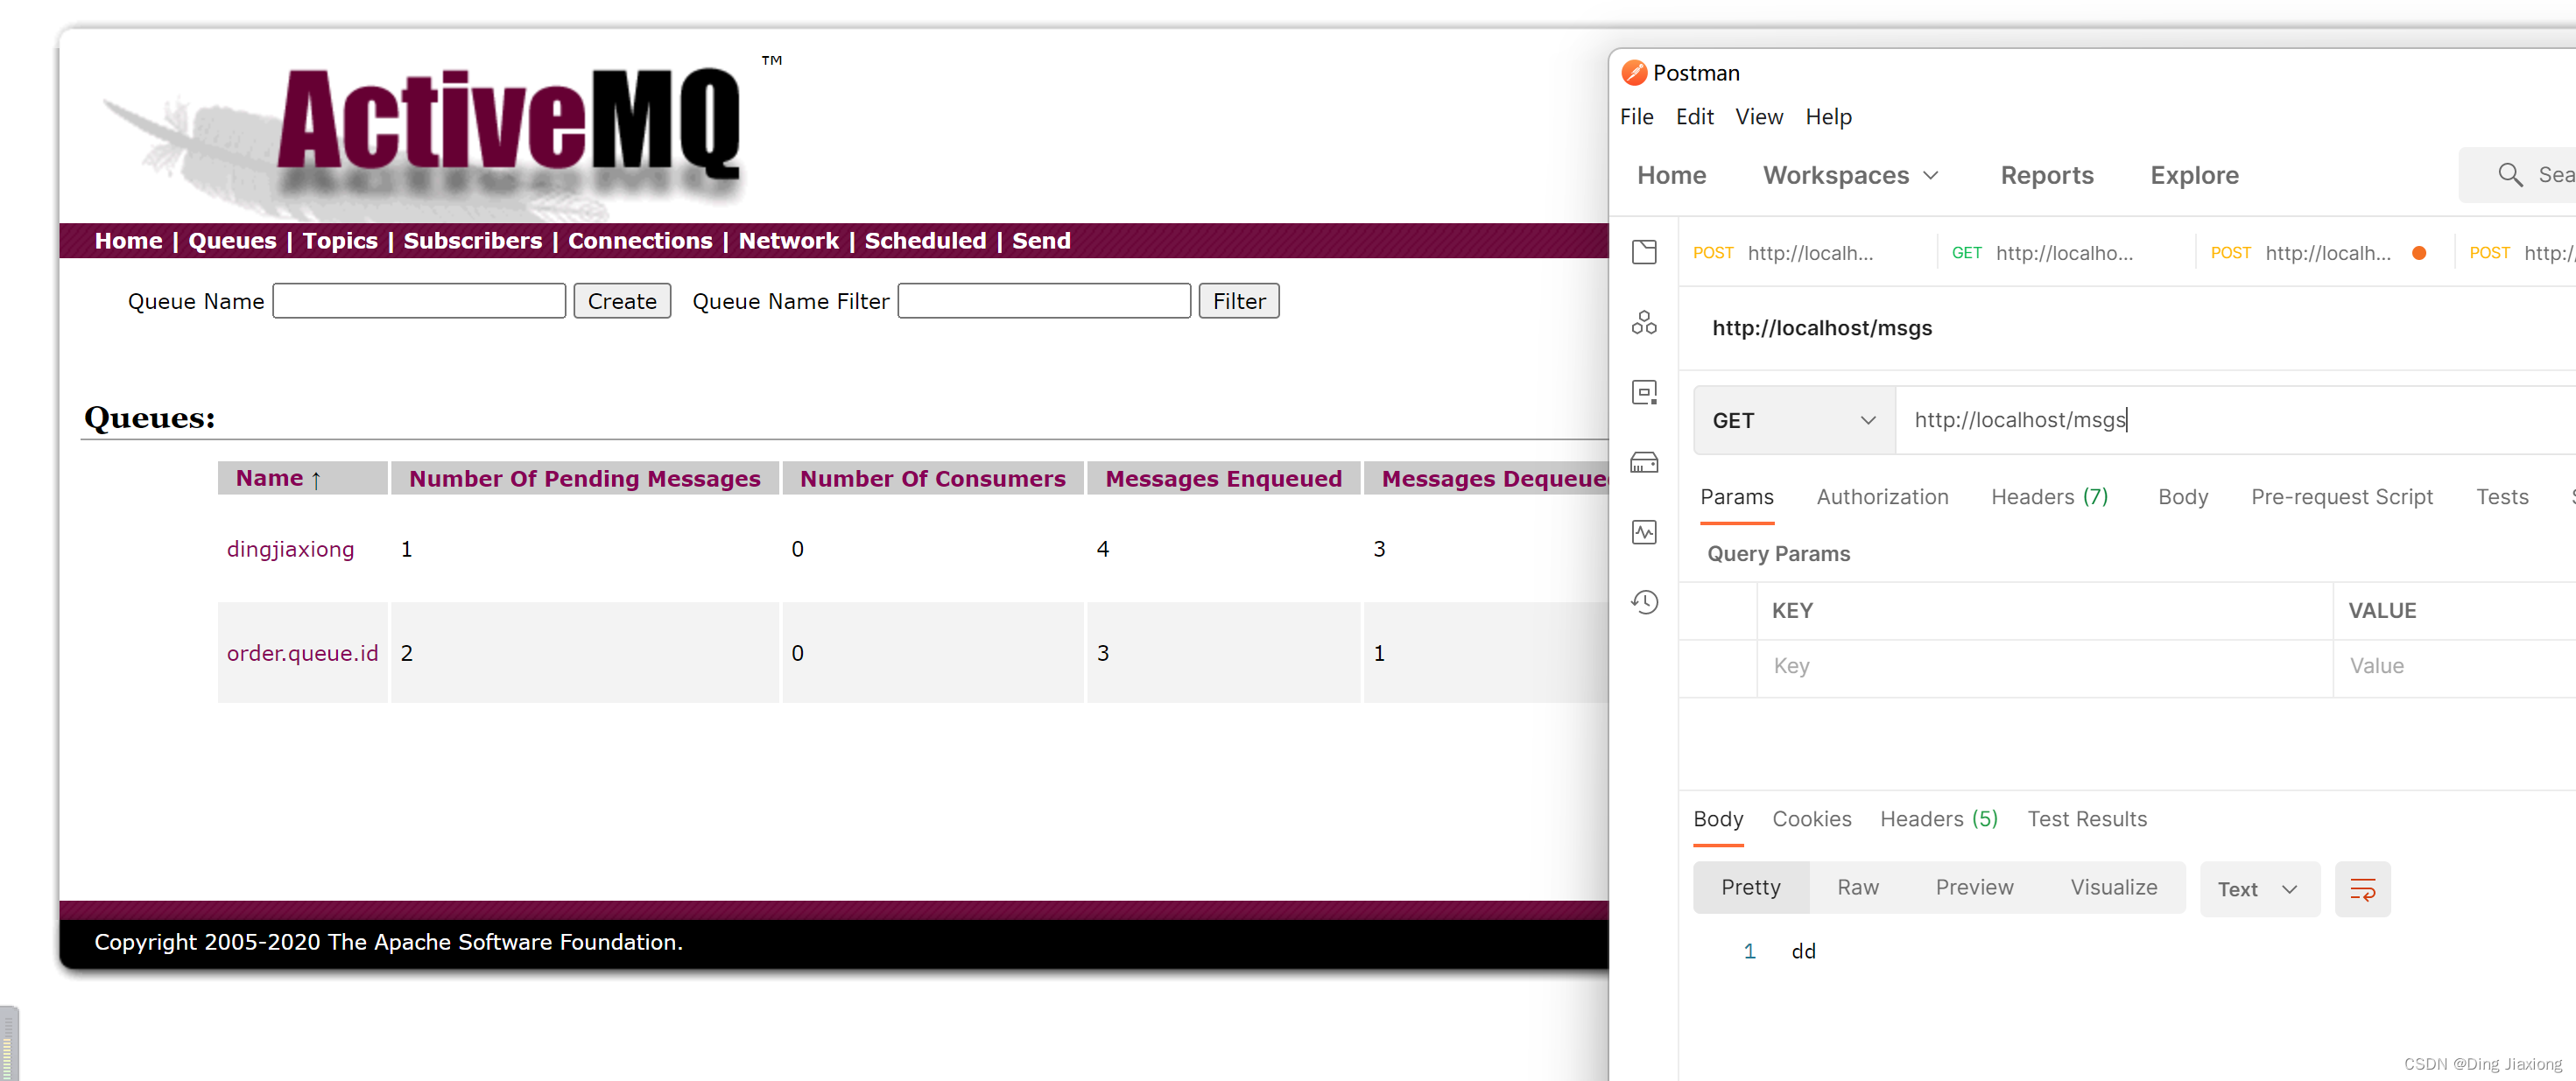
Task: Click the Postman search magnifier icon
Action: (x=2509, y=175)
